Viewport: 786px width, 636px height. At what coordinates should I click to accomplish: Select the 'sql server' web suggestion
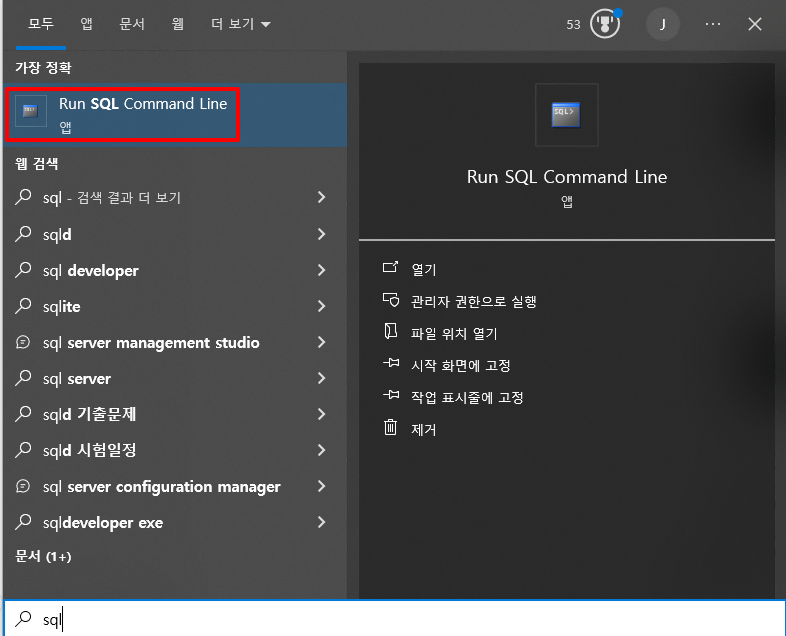coord(77,378)
